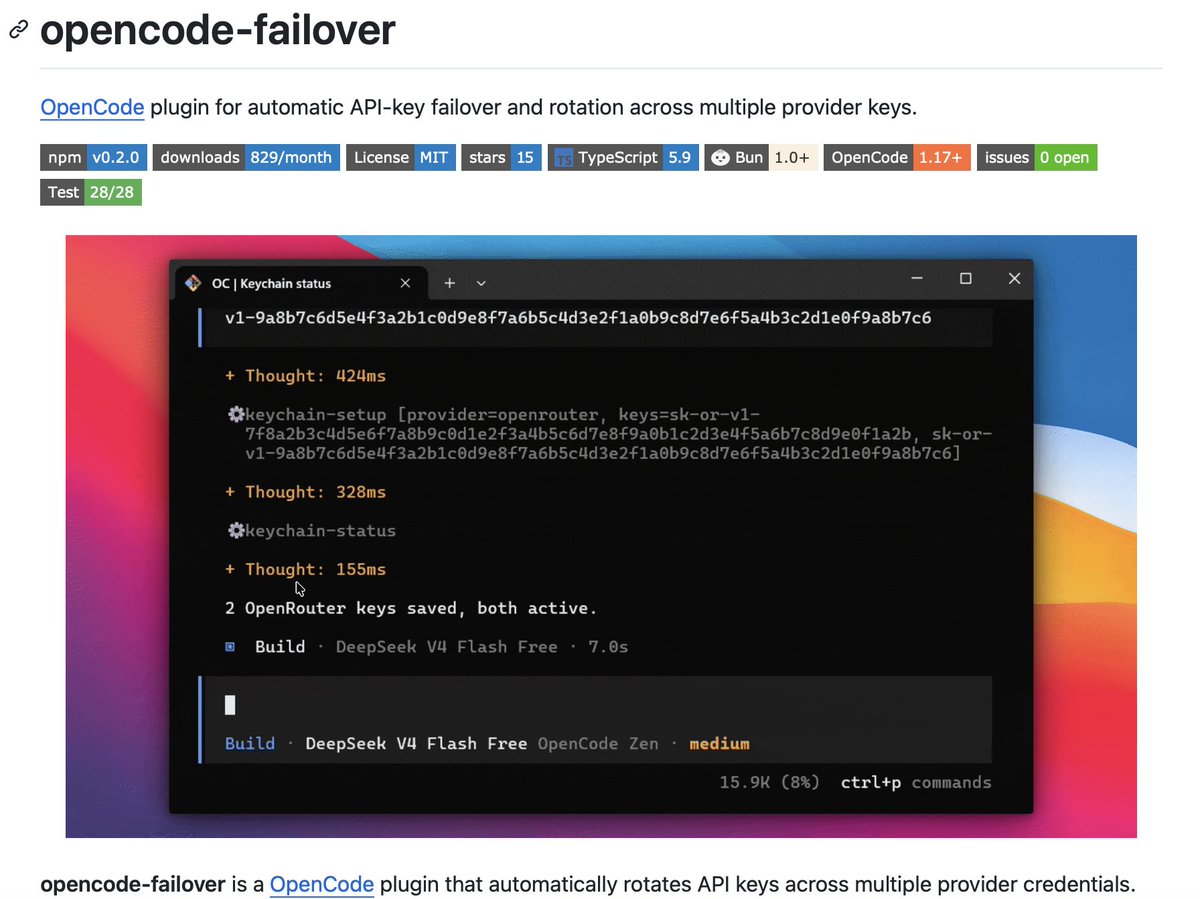The width and height of the screenshot is (1200, 899).
Task: Click the keychain-status tool call text
Action: click(x=321, y=530)
